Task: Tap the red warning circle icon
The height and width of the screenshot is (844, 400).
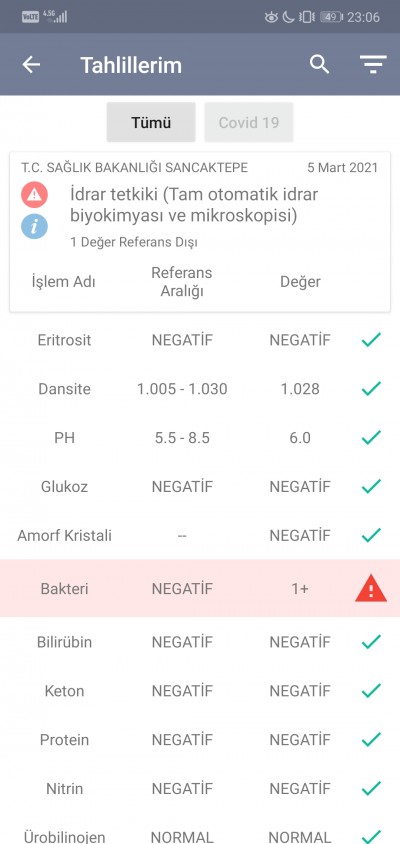Action: (34, 195)
